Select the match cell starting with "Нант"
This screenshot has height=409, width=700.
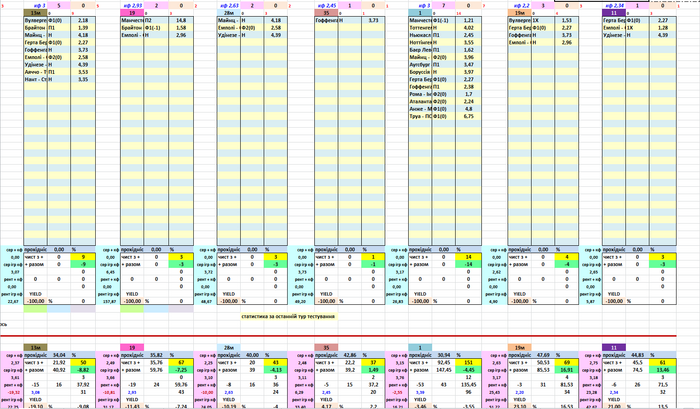tap(36, 79)
